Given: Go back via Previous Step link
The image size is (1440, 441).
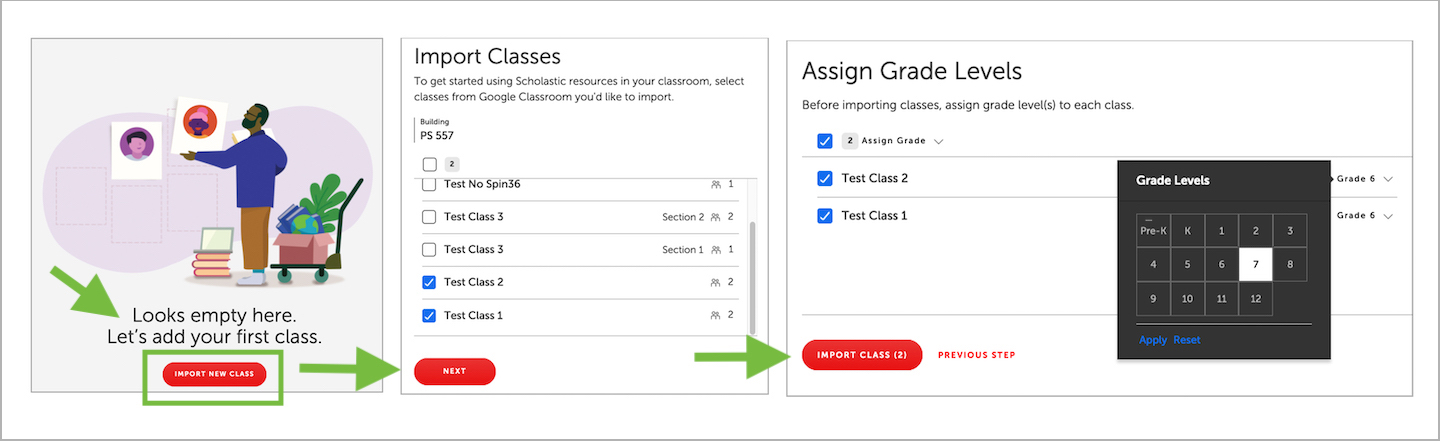Looking at the screenshot, I should (x=976, y=355).
